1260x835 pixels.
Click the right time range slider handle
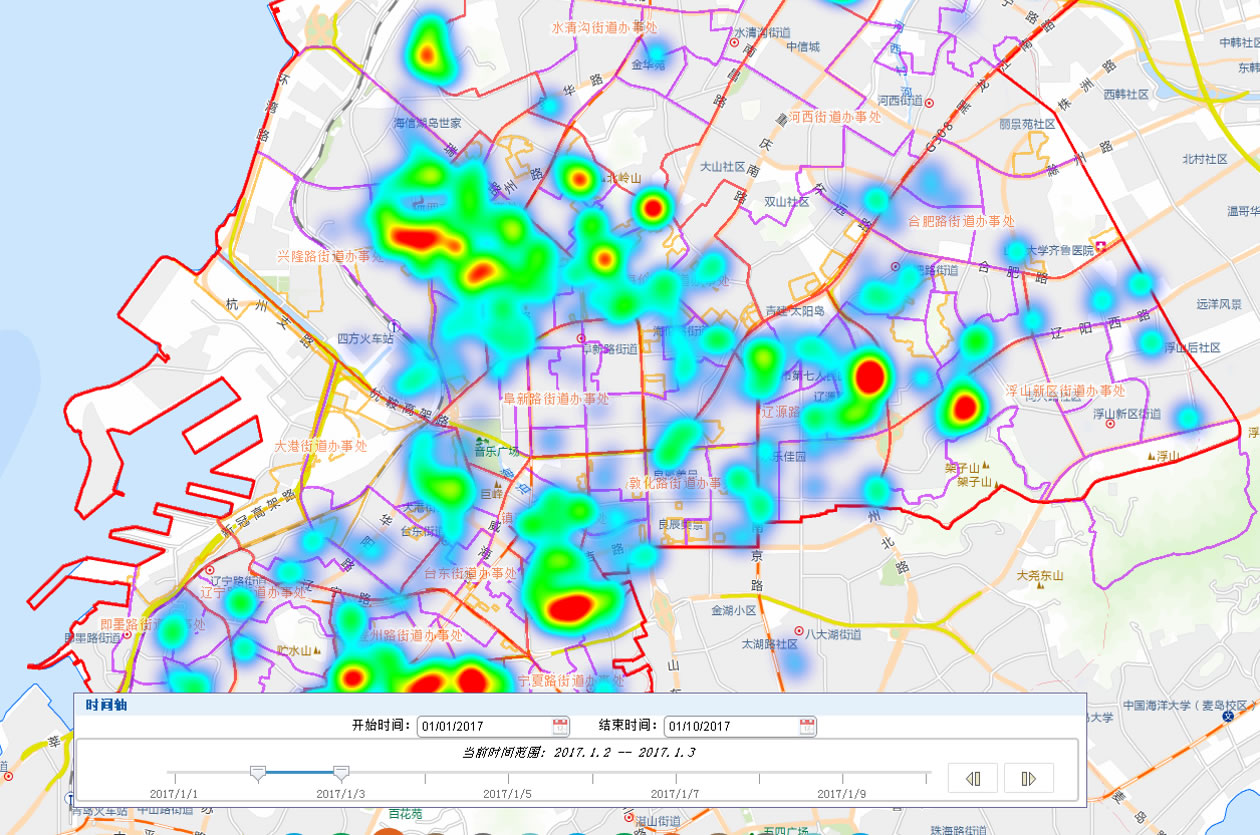click(341, 772)
